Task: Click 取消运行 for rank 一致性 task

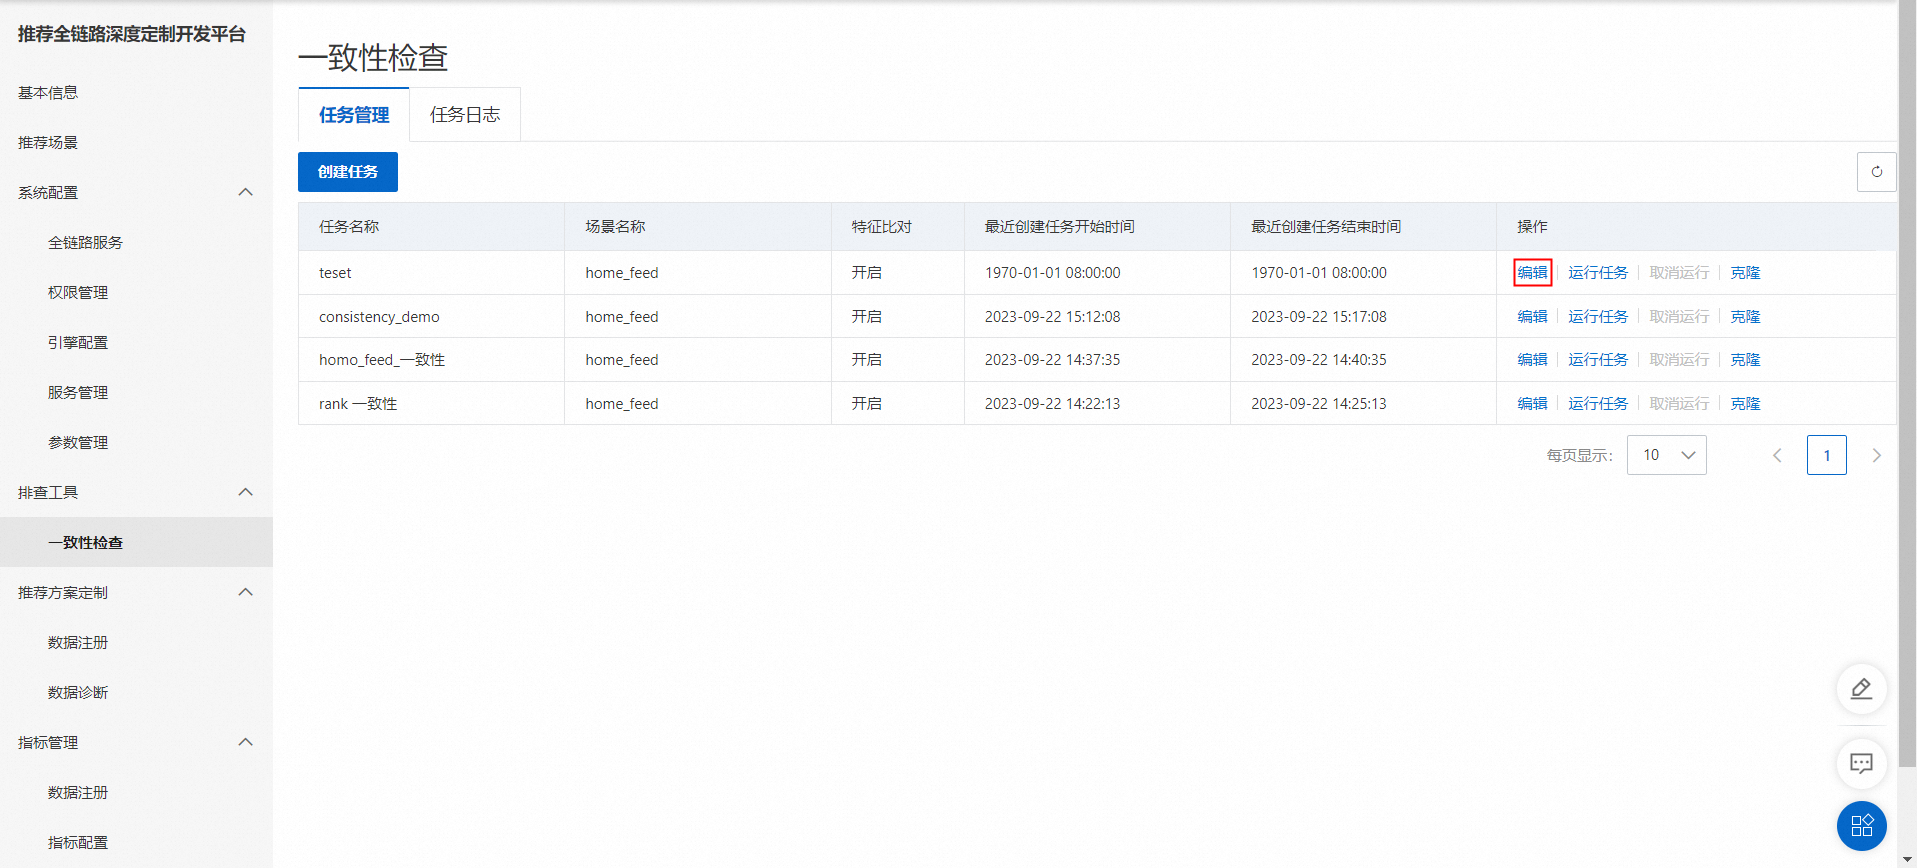Action: (1679, 403)
